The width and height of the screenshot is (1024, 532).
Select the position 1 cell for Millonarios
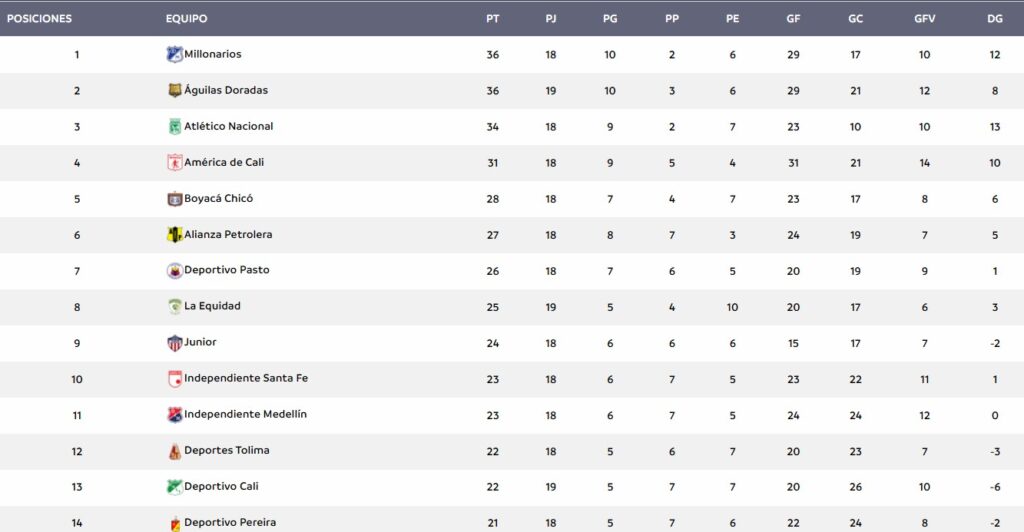(x=77, y=55)
